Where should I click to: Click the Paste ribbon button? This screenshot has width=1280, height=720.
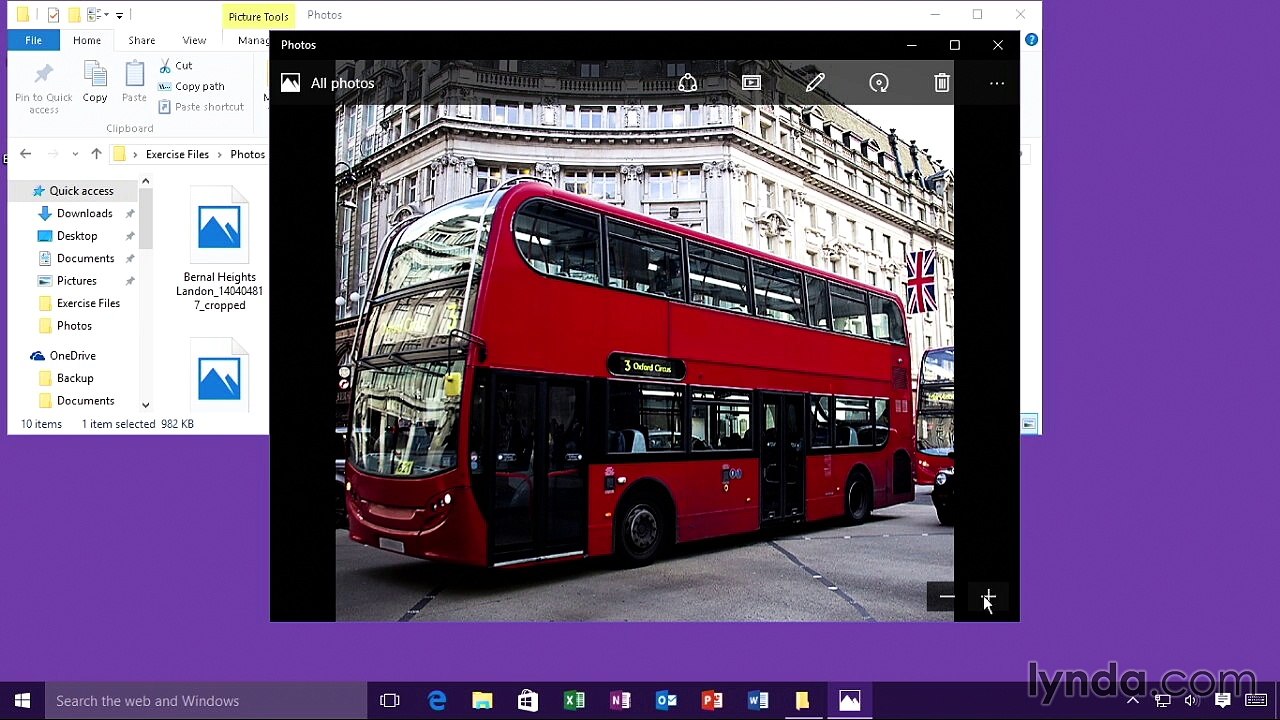click(x=134, y=82)
